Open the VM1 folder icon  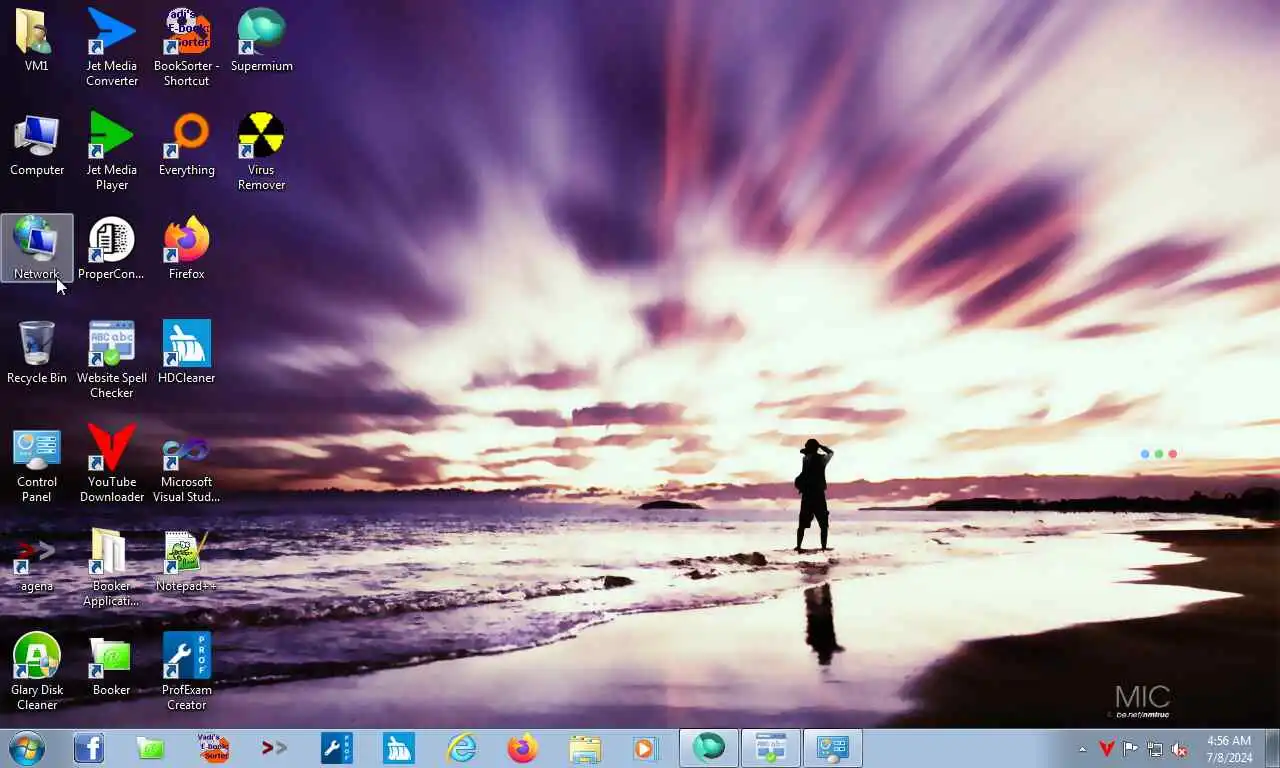pos(37,41)
